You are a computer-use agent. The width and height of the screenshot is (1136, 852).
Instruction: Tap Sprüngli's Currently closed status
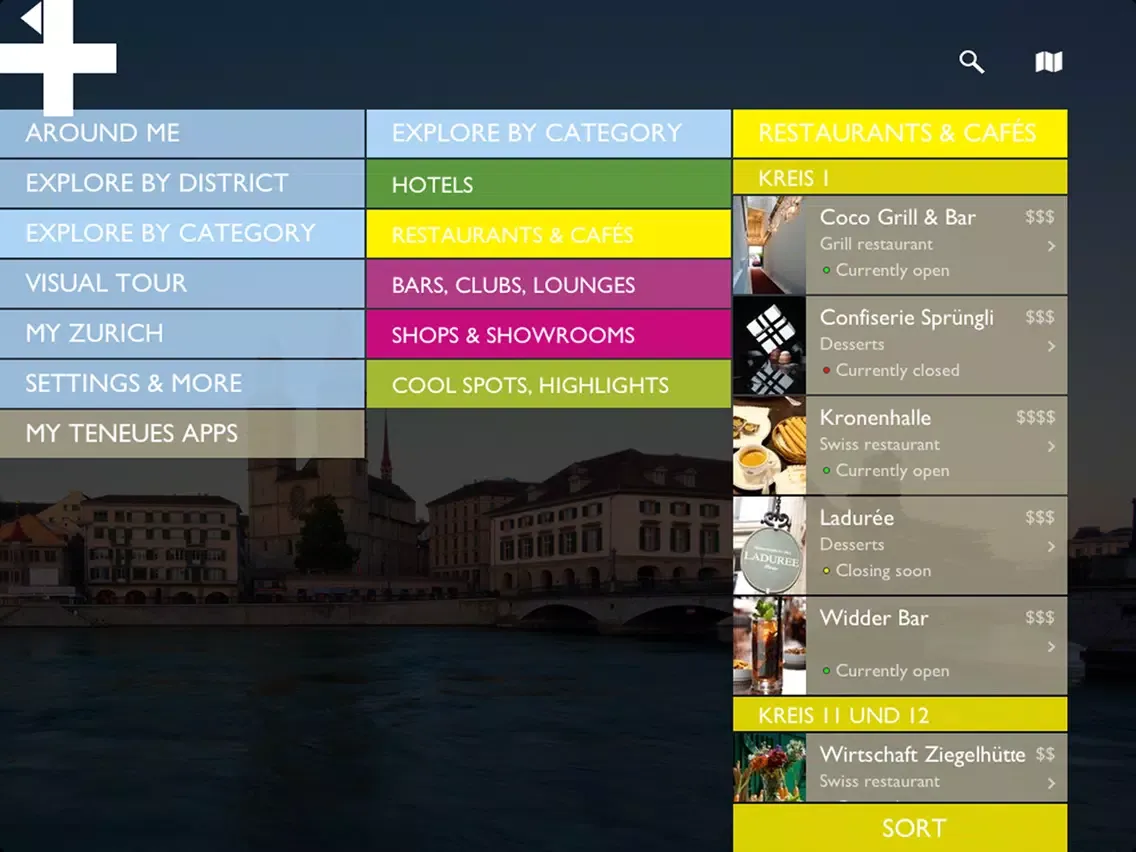[890, 370]
